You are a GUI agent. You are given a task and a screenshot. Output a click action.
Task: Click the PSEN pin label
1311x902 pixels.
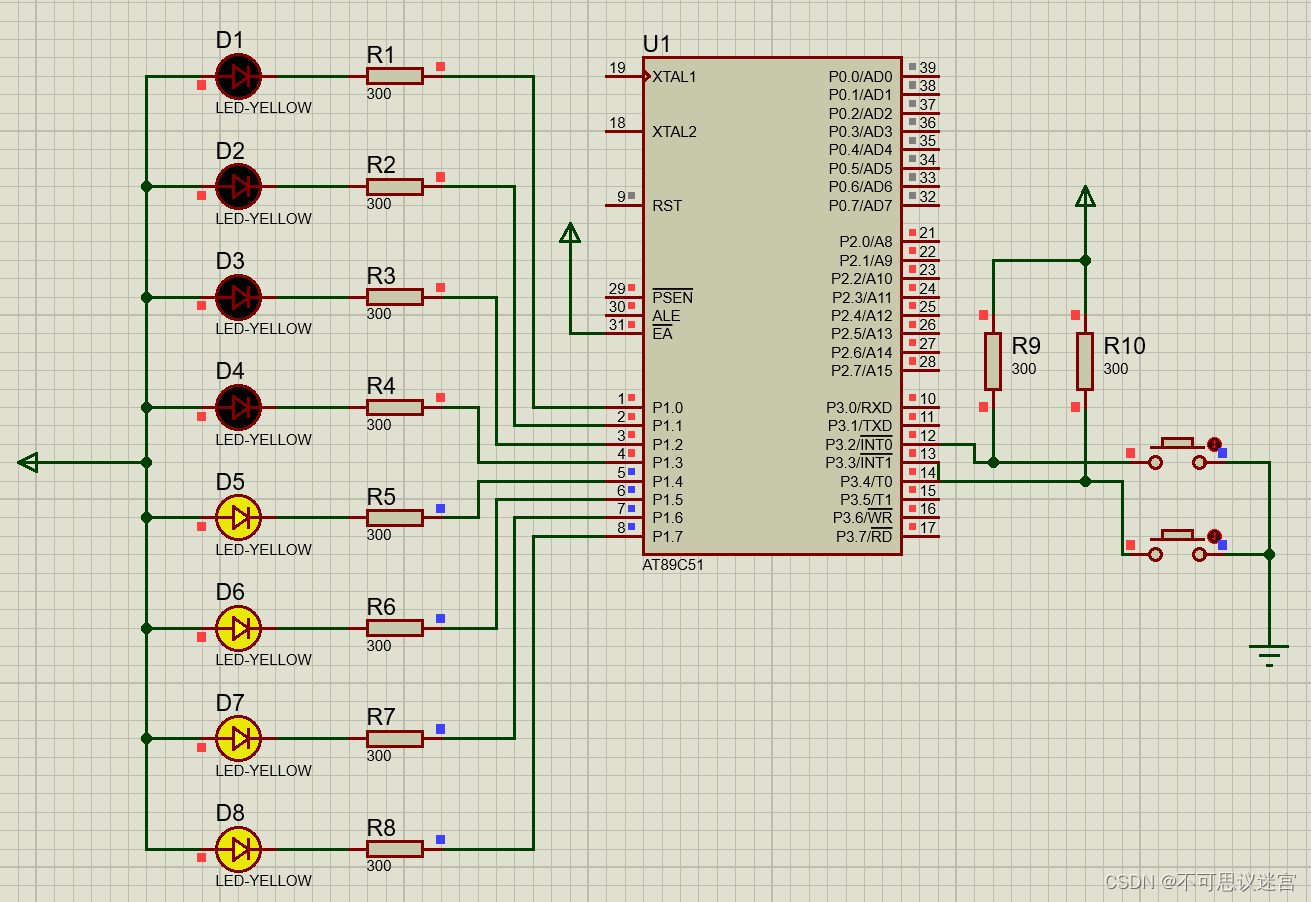click(672, 297)
